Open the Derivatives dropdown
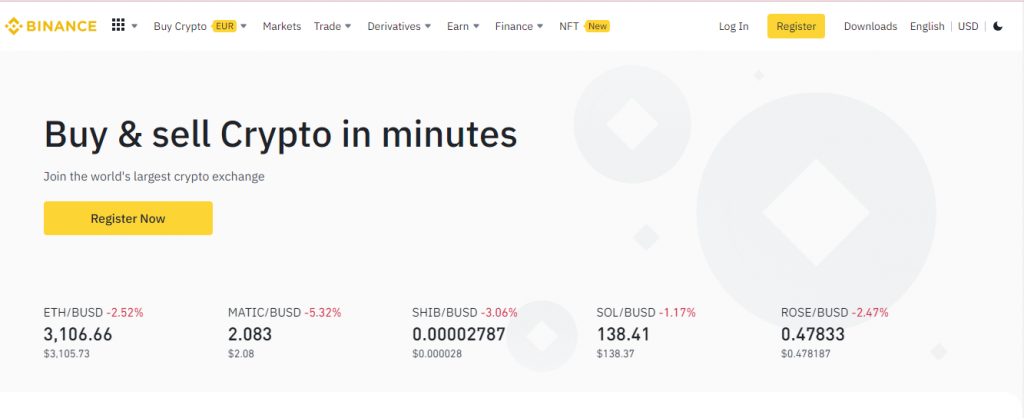 (x=399, y=26)
